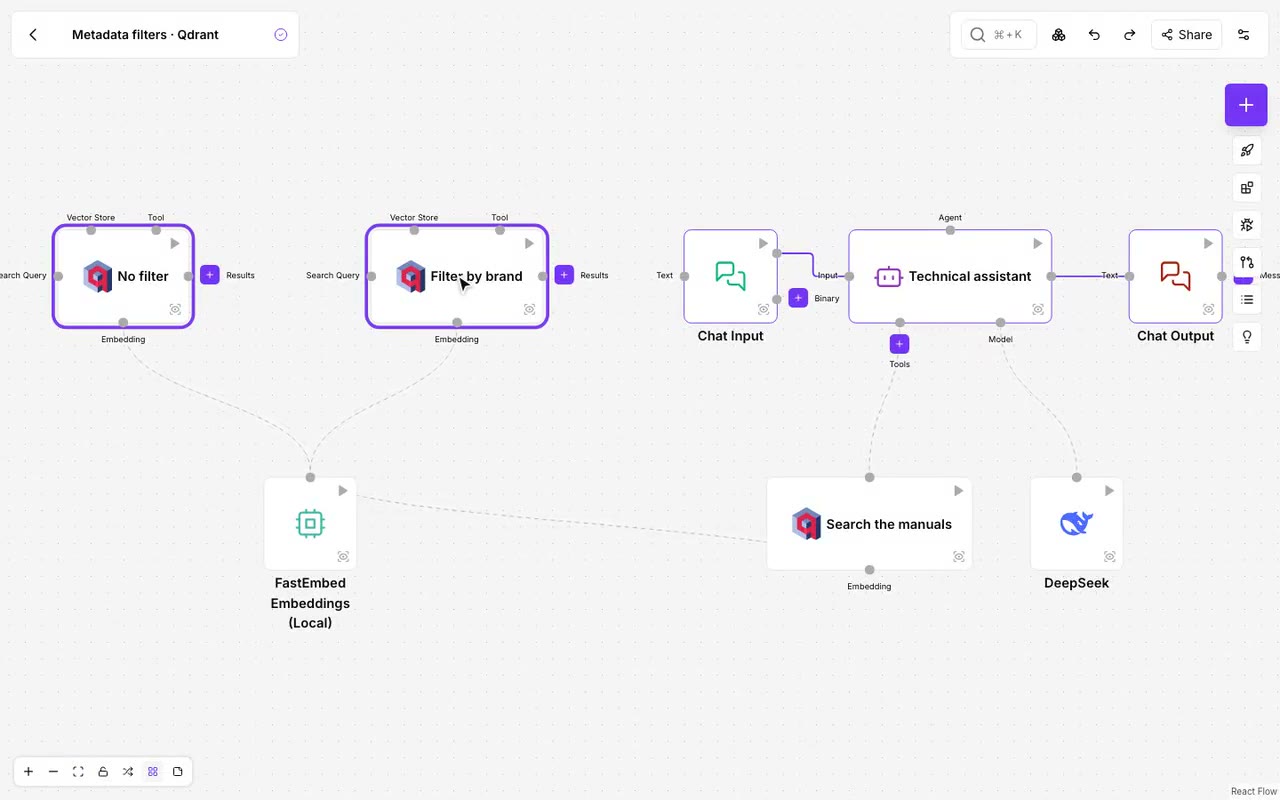
Task: Select the FastEmbed Embeddings chip icon
Action: 310,523
